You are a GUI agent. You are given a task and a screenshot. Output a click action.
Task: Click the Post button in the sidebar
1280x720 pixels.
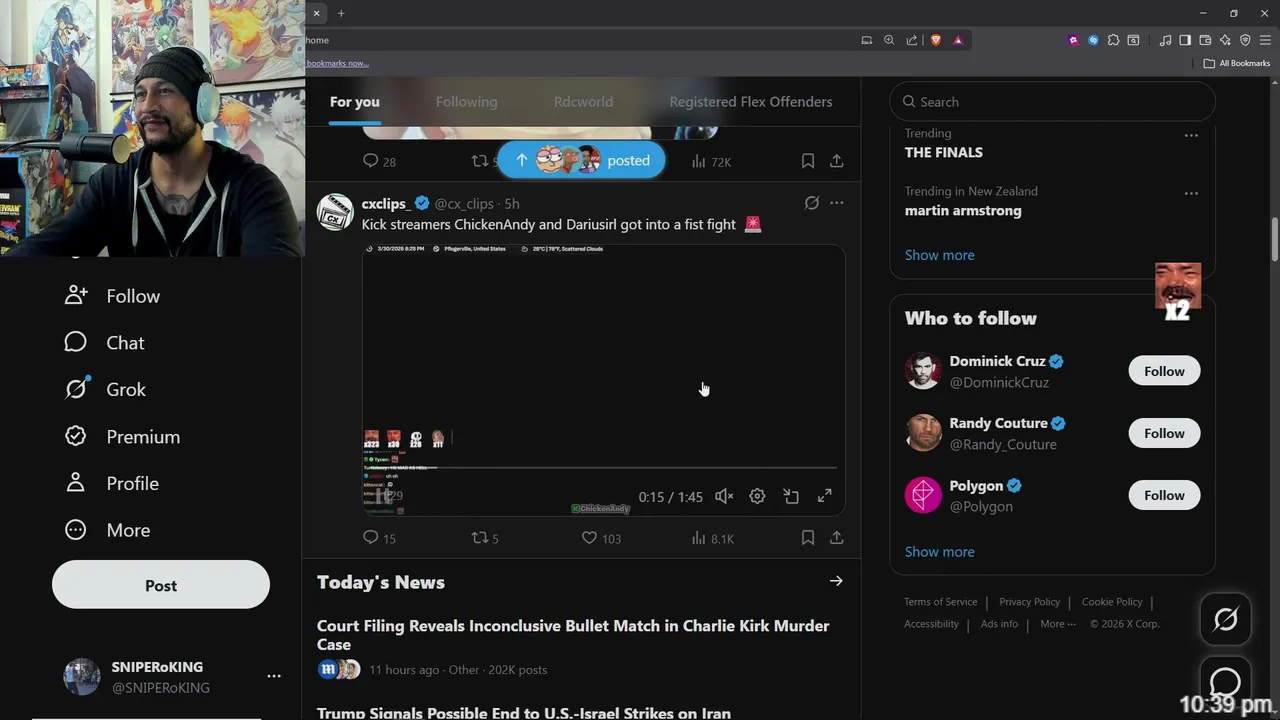coord(161,585)
